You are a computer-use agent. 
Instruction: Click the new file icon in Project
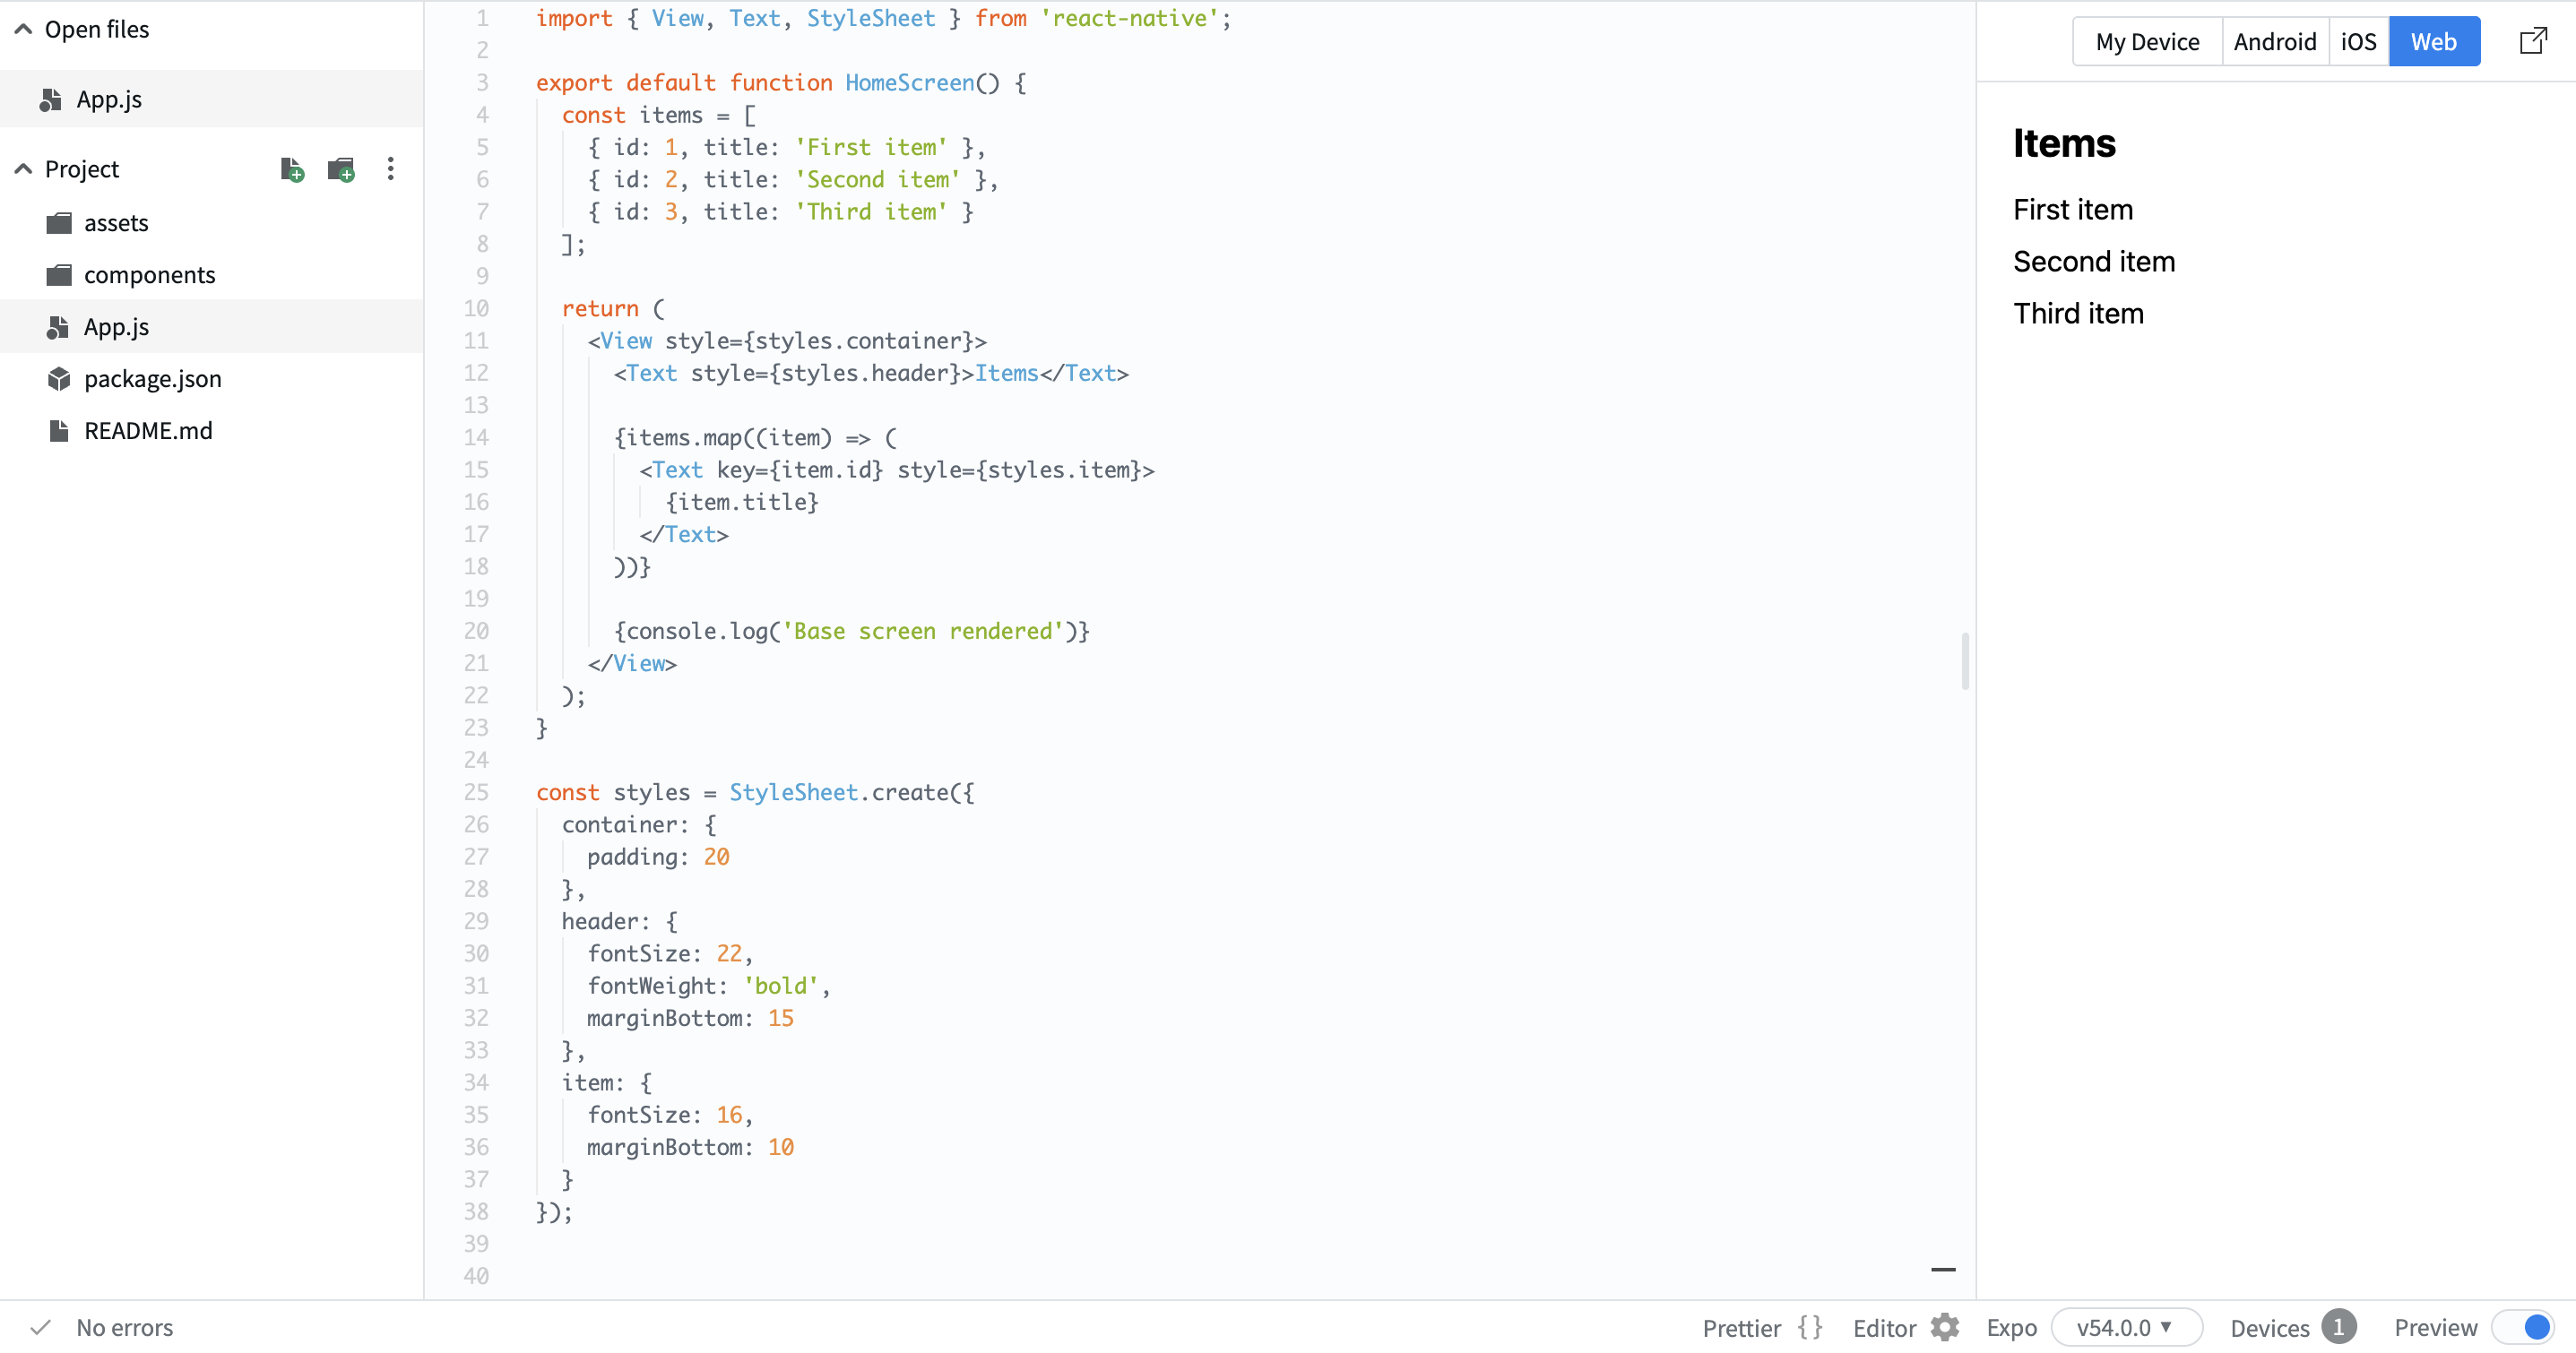291,169
